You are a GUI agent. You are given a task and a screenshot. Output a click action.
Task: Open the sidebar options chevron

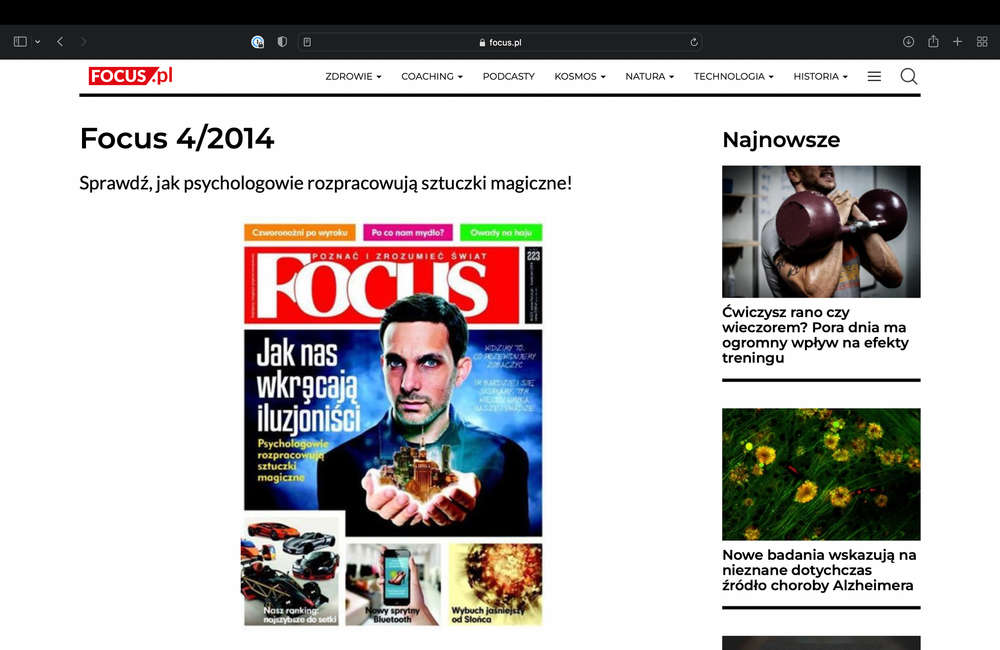(36, 41)
